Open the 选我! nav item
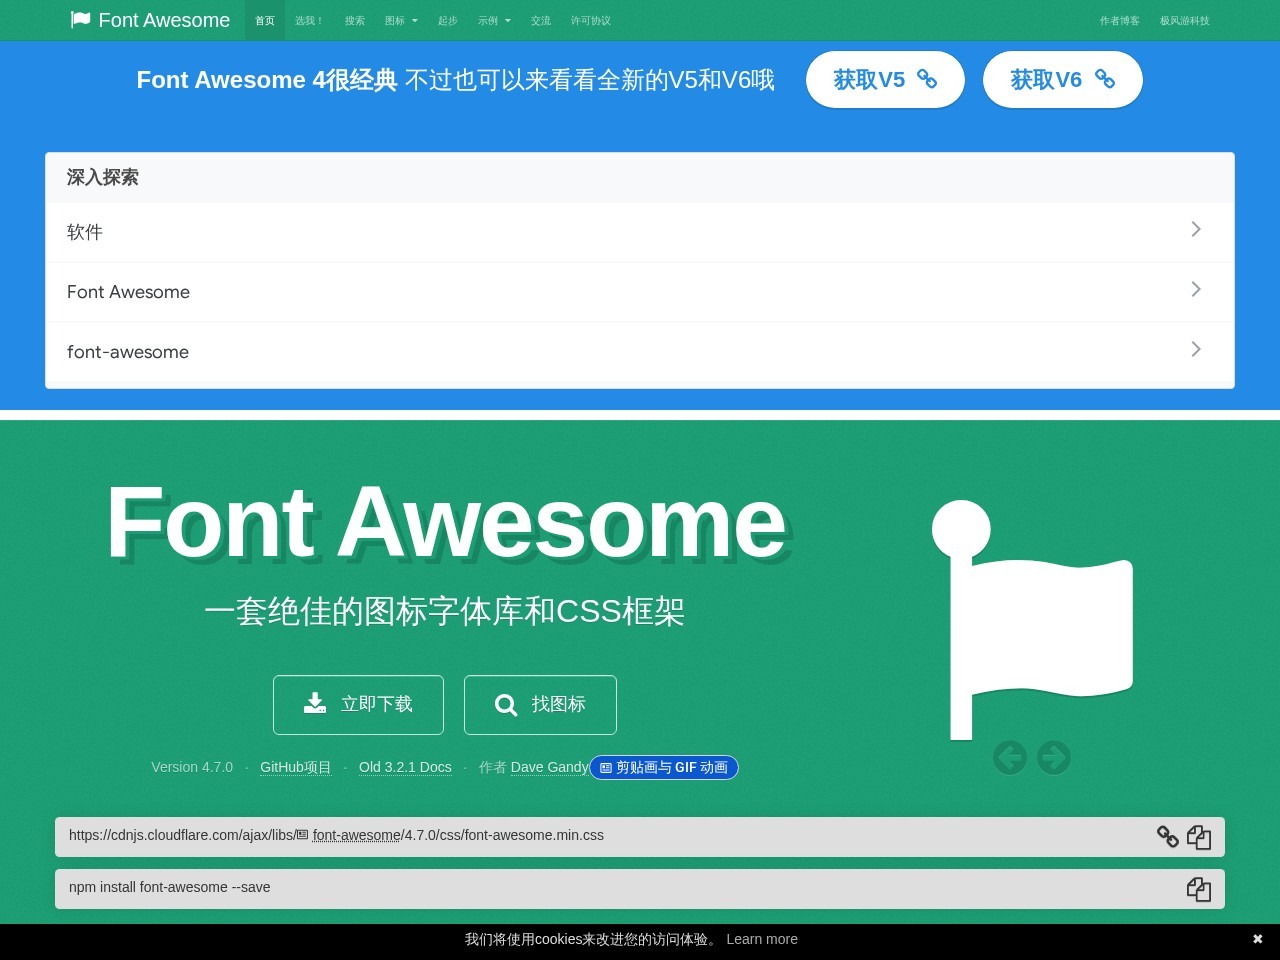The width and height of the screenshot is (1280, 960). pos(308,20)
